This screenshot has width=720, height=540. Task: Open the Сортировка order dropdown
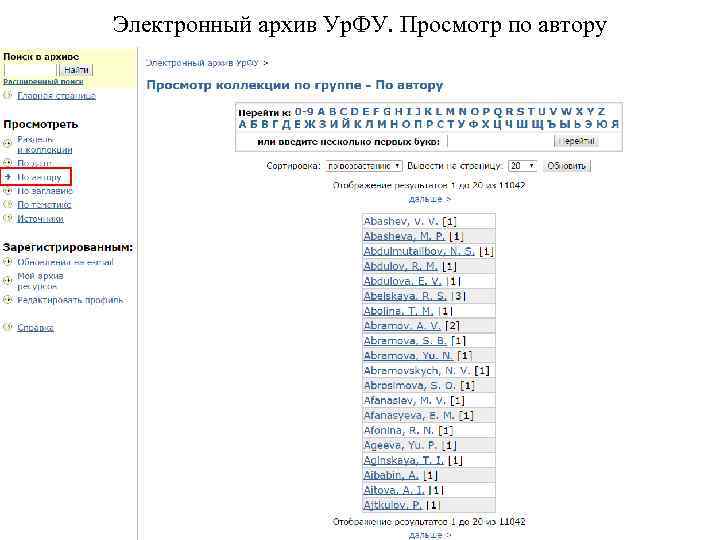click(x=364, y=166)
